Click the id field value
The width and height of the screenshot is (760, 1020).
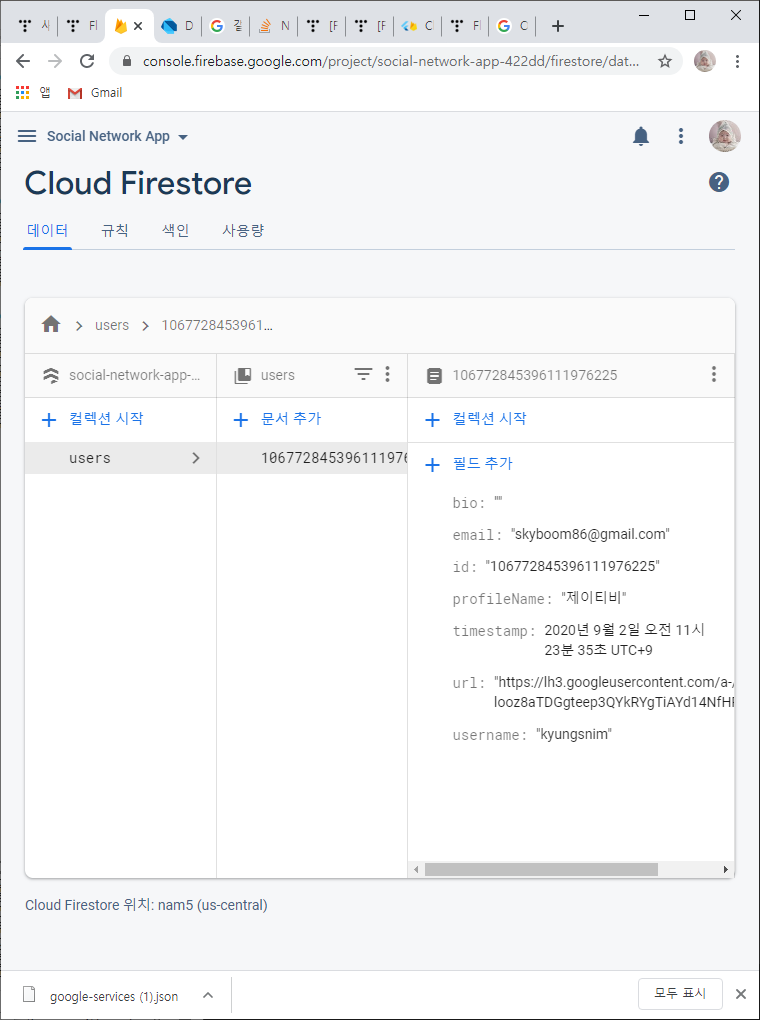(573, 567)
